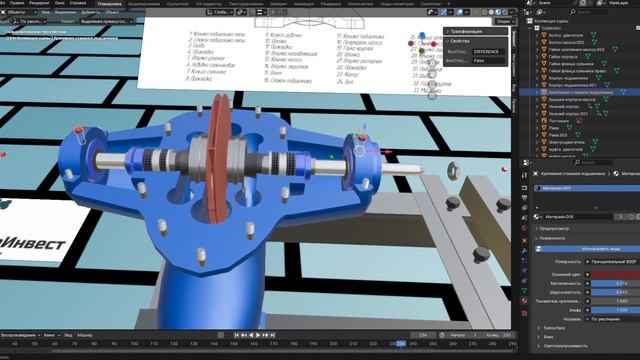Click the Использовать ноды button
This screenshot has height=360, width=640.
588,249
